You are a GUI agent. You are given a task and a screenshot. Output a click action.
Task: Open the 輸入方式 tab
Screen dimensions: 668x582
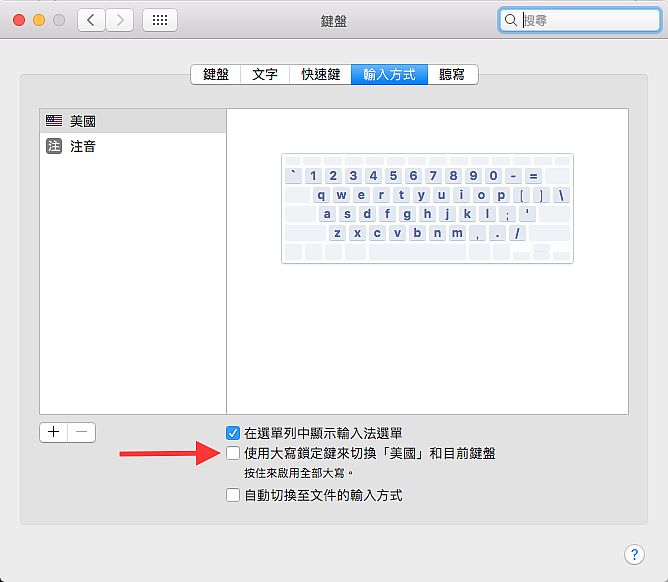[x=389, y=75]
